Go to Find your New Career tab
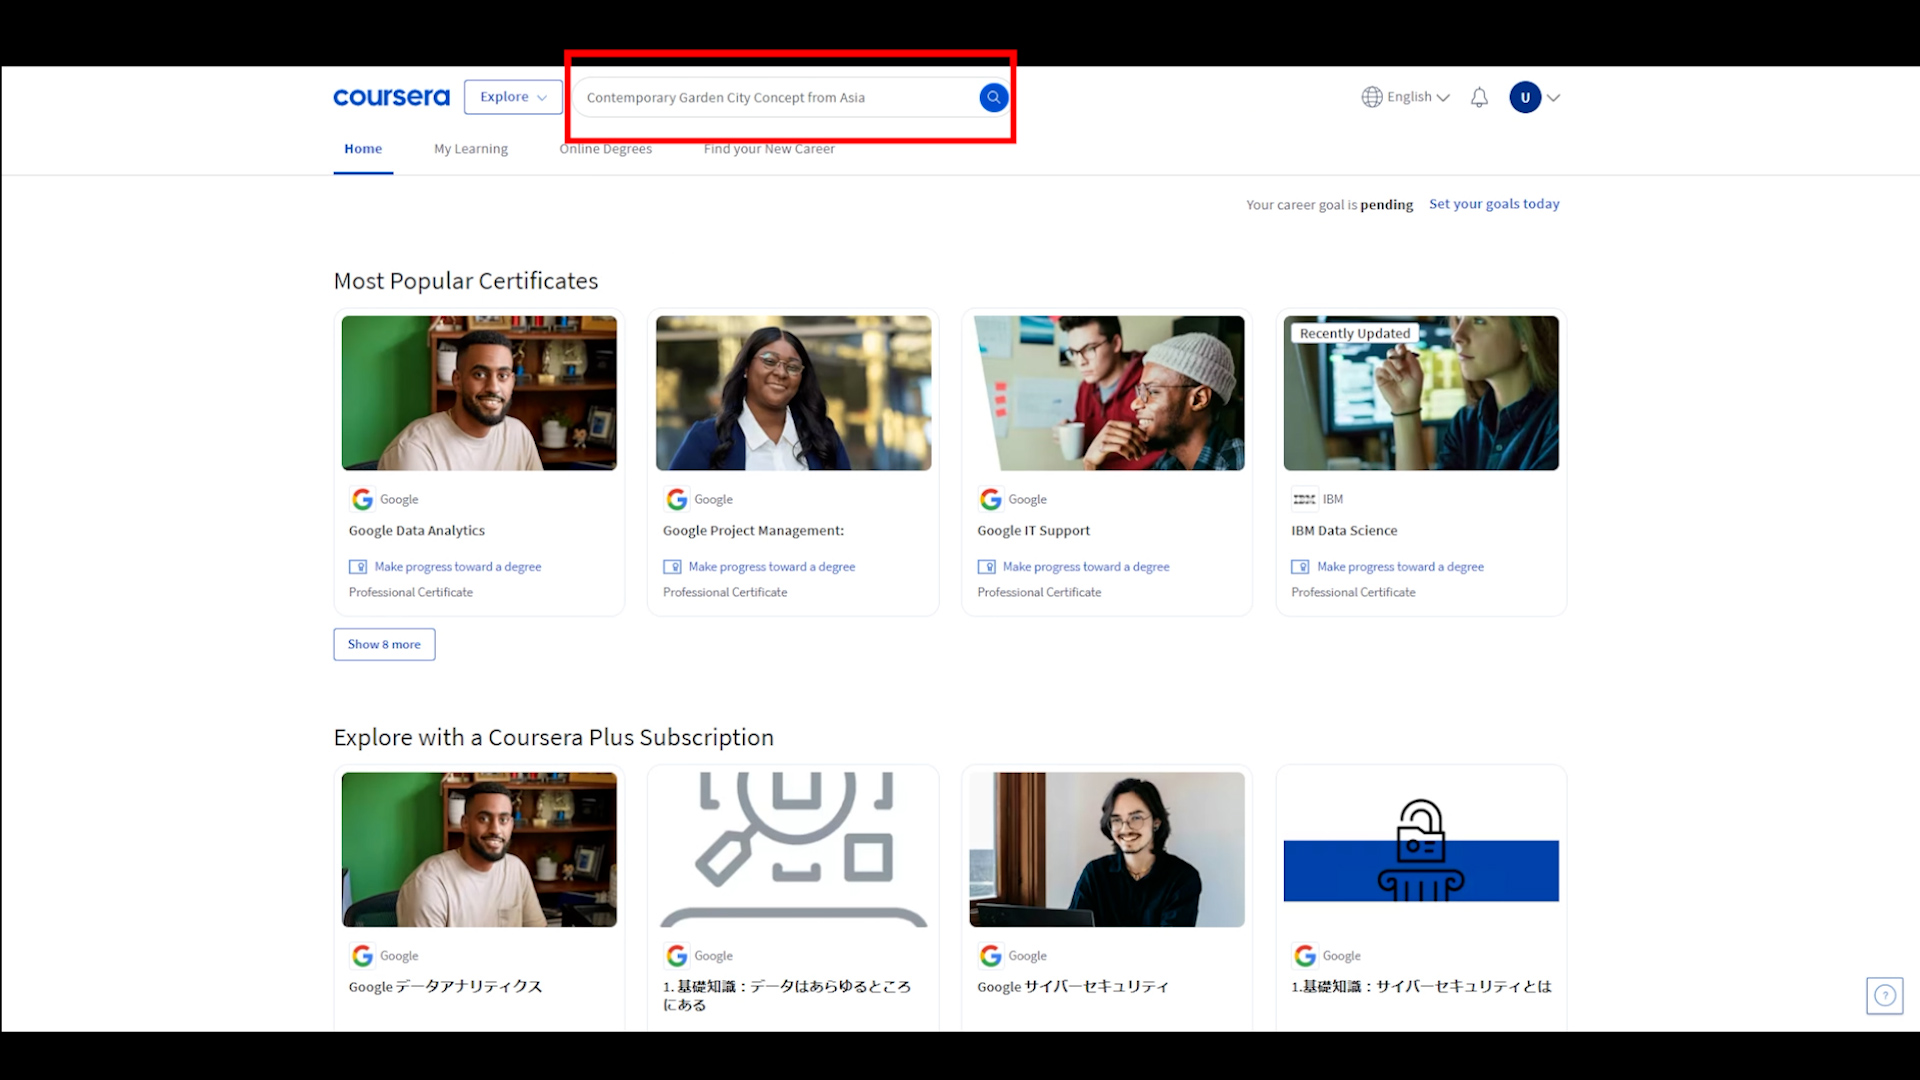The width and height of the screenshot is (1920, 1080). (769, 149)
